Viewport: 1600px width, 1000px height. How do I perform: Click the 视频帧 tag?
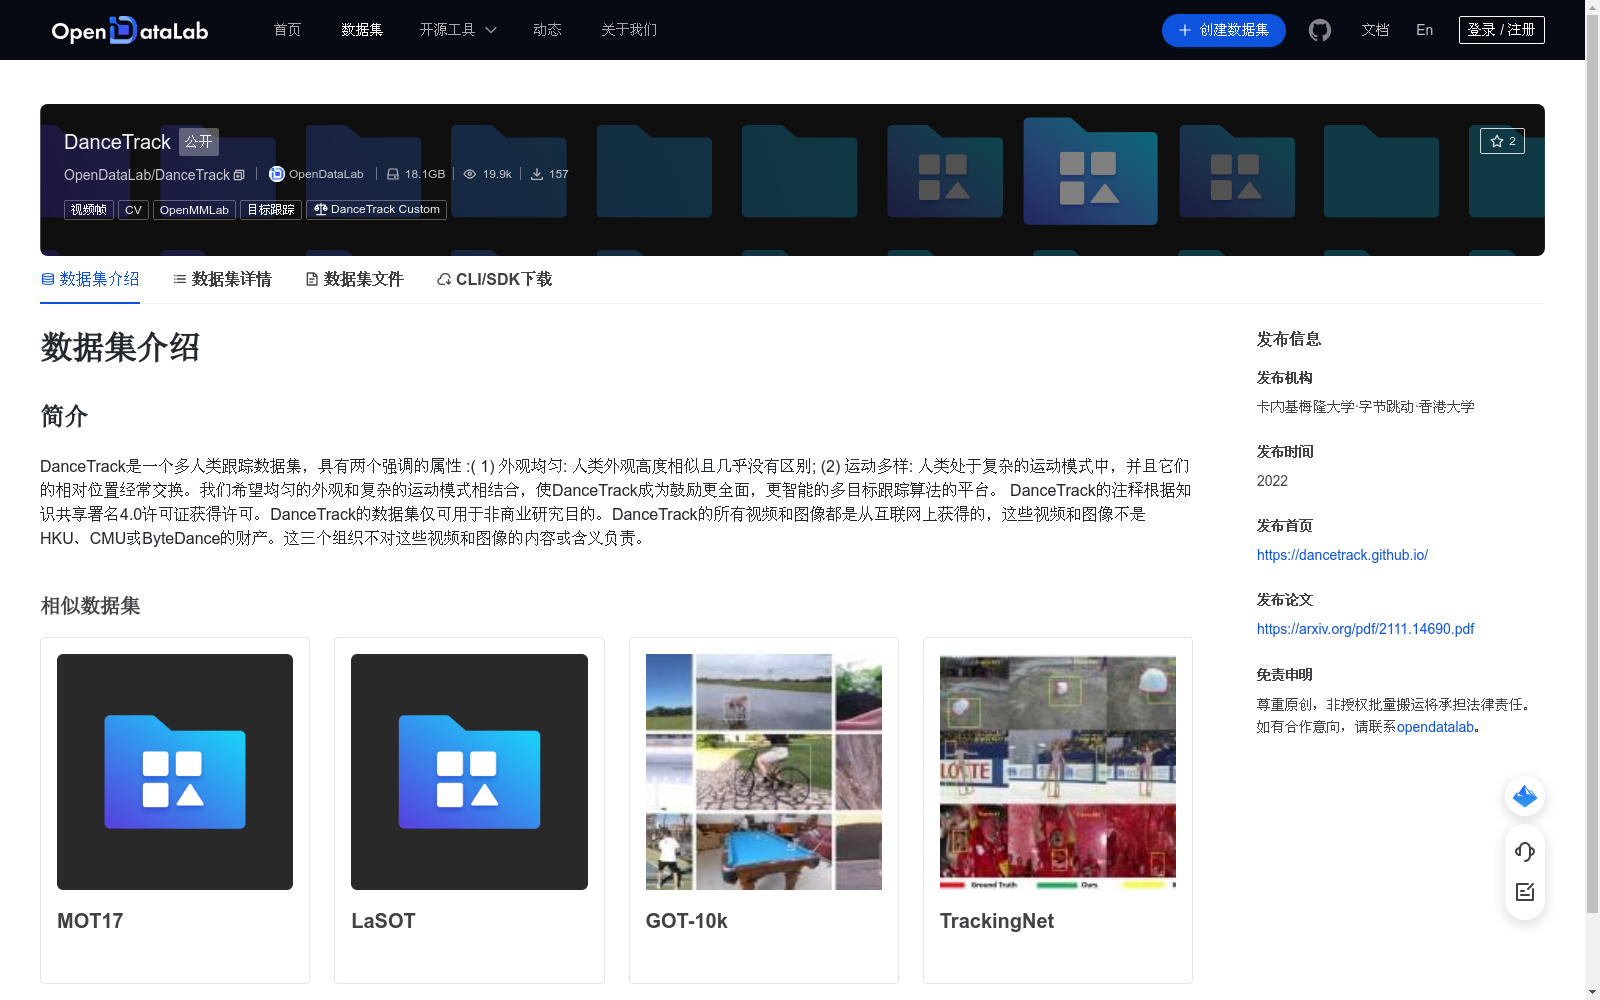coord(89,210)
